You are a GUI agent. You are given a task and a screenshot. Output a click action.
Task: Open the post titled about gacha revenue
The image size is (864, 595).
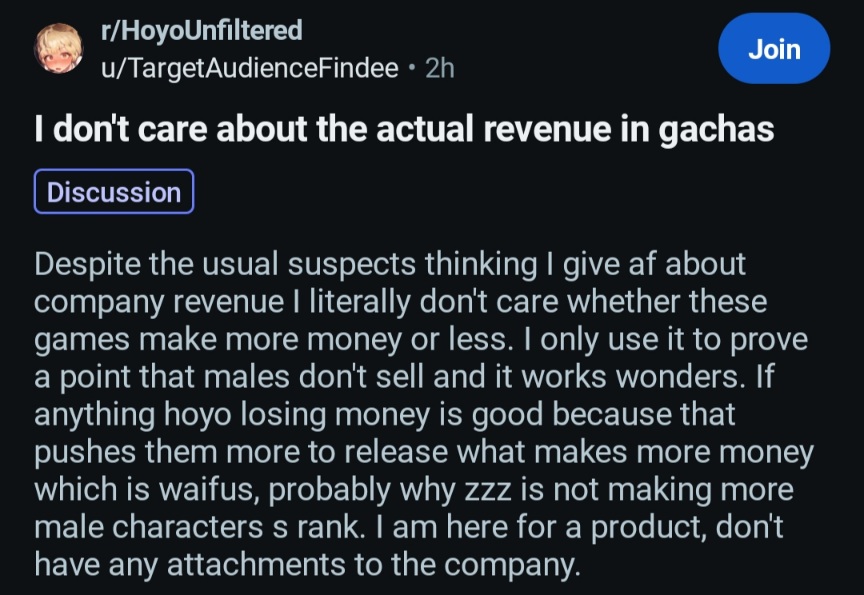tap(404, 129)
